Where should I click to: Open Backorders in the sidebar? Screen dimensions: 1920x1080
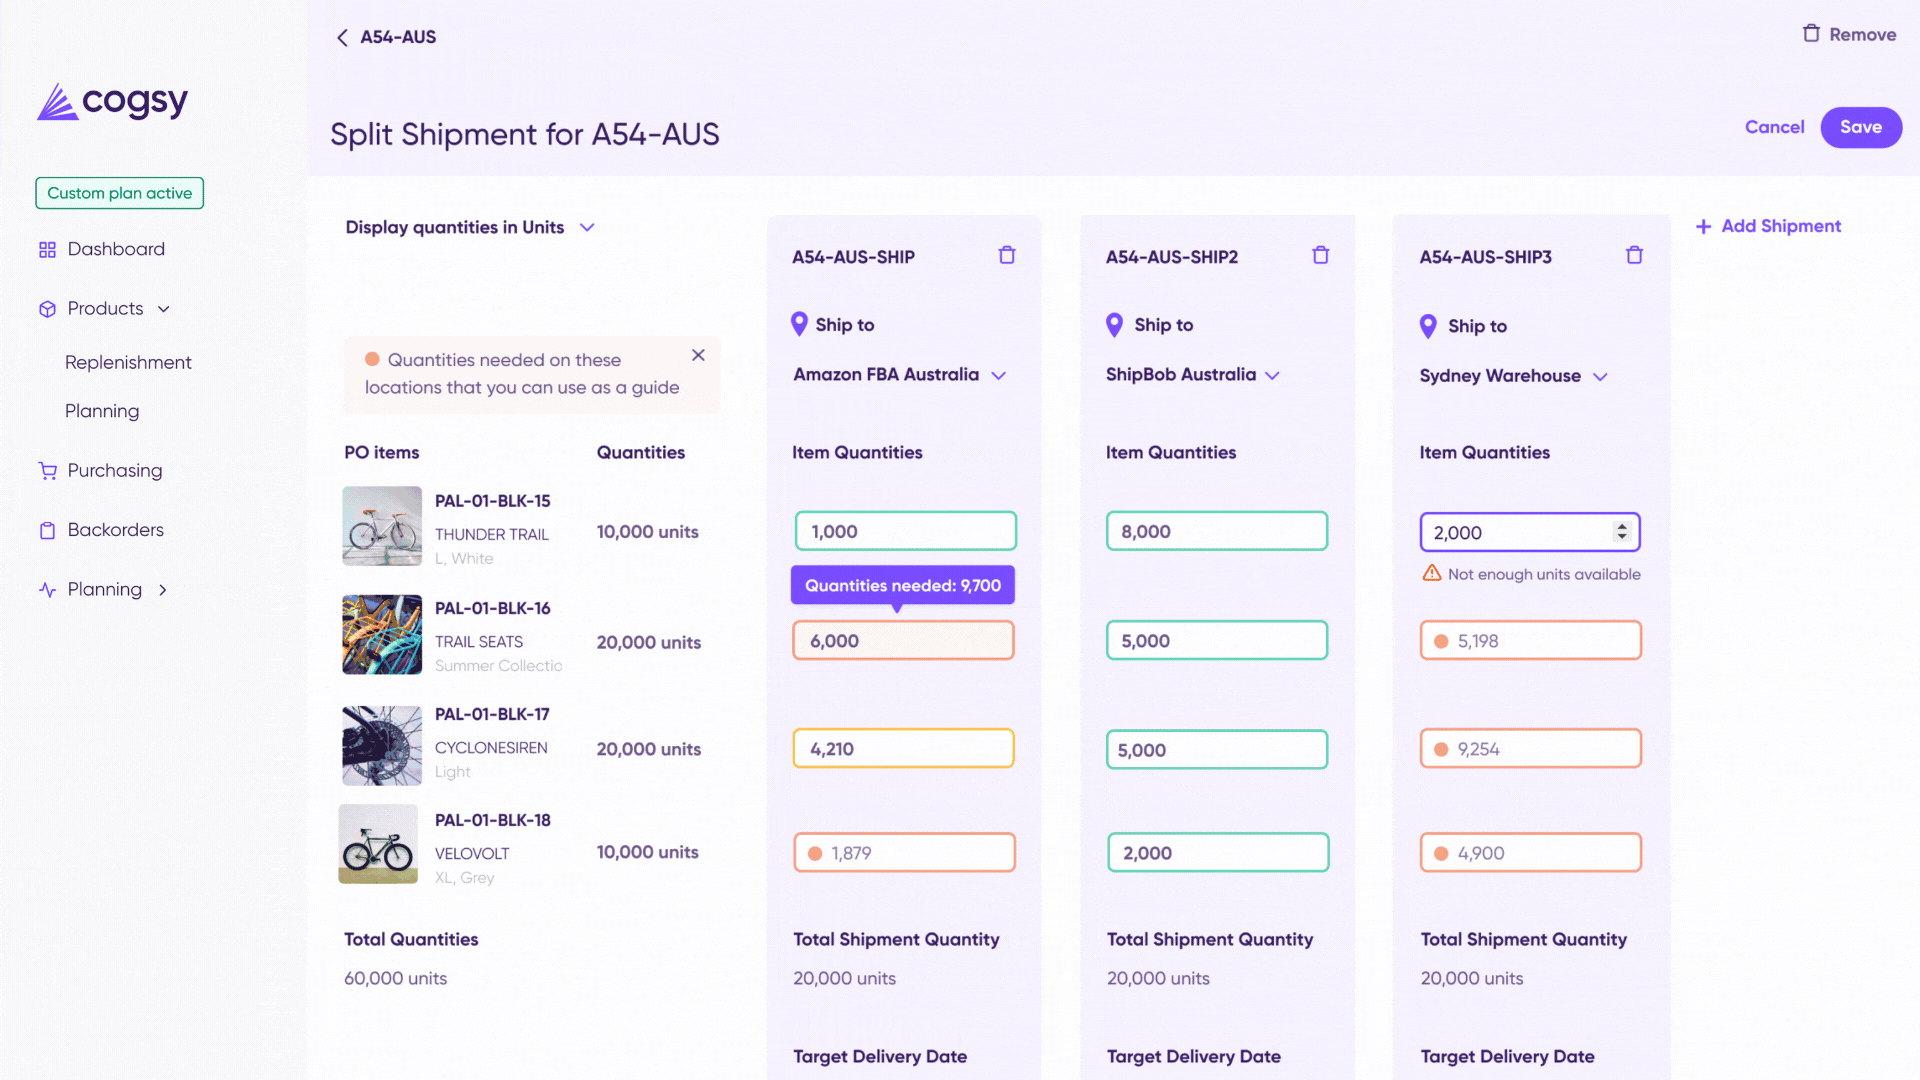click(115, 530)
